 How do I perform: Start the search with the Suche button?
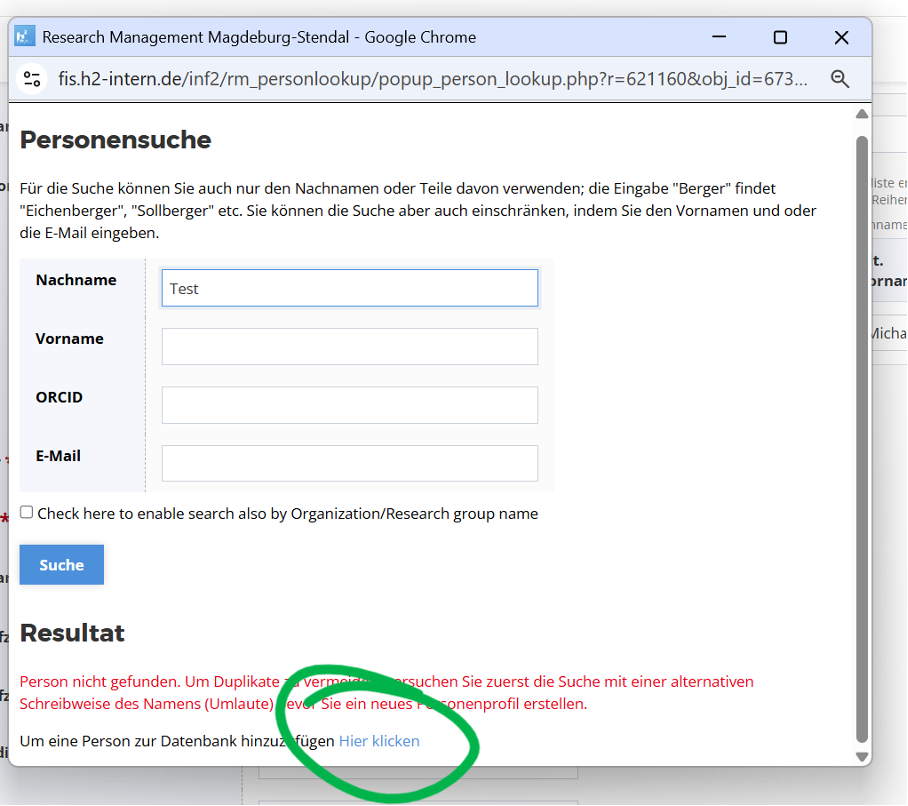coord(61,565)
